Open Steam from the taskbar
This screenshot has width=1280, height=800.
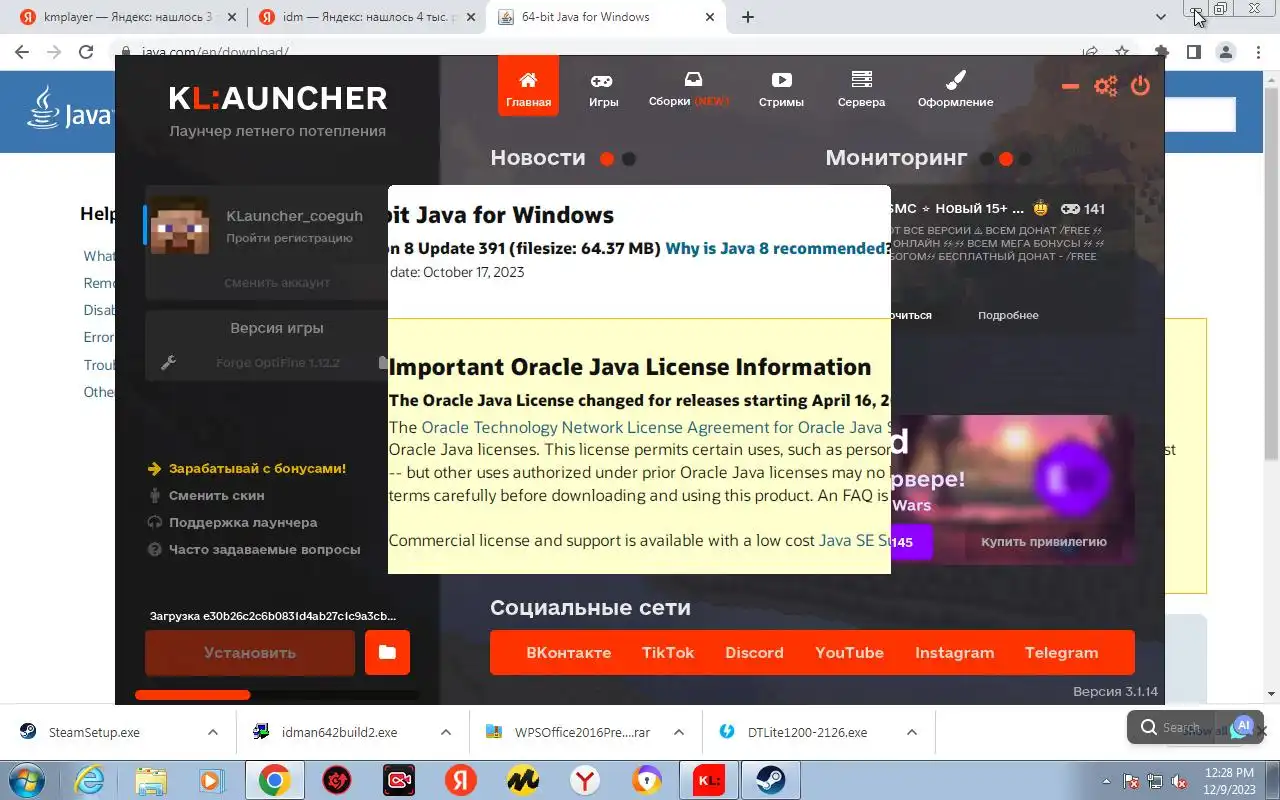point(770,780)
